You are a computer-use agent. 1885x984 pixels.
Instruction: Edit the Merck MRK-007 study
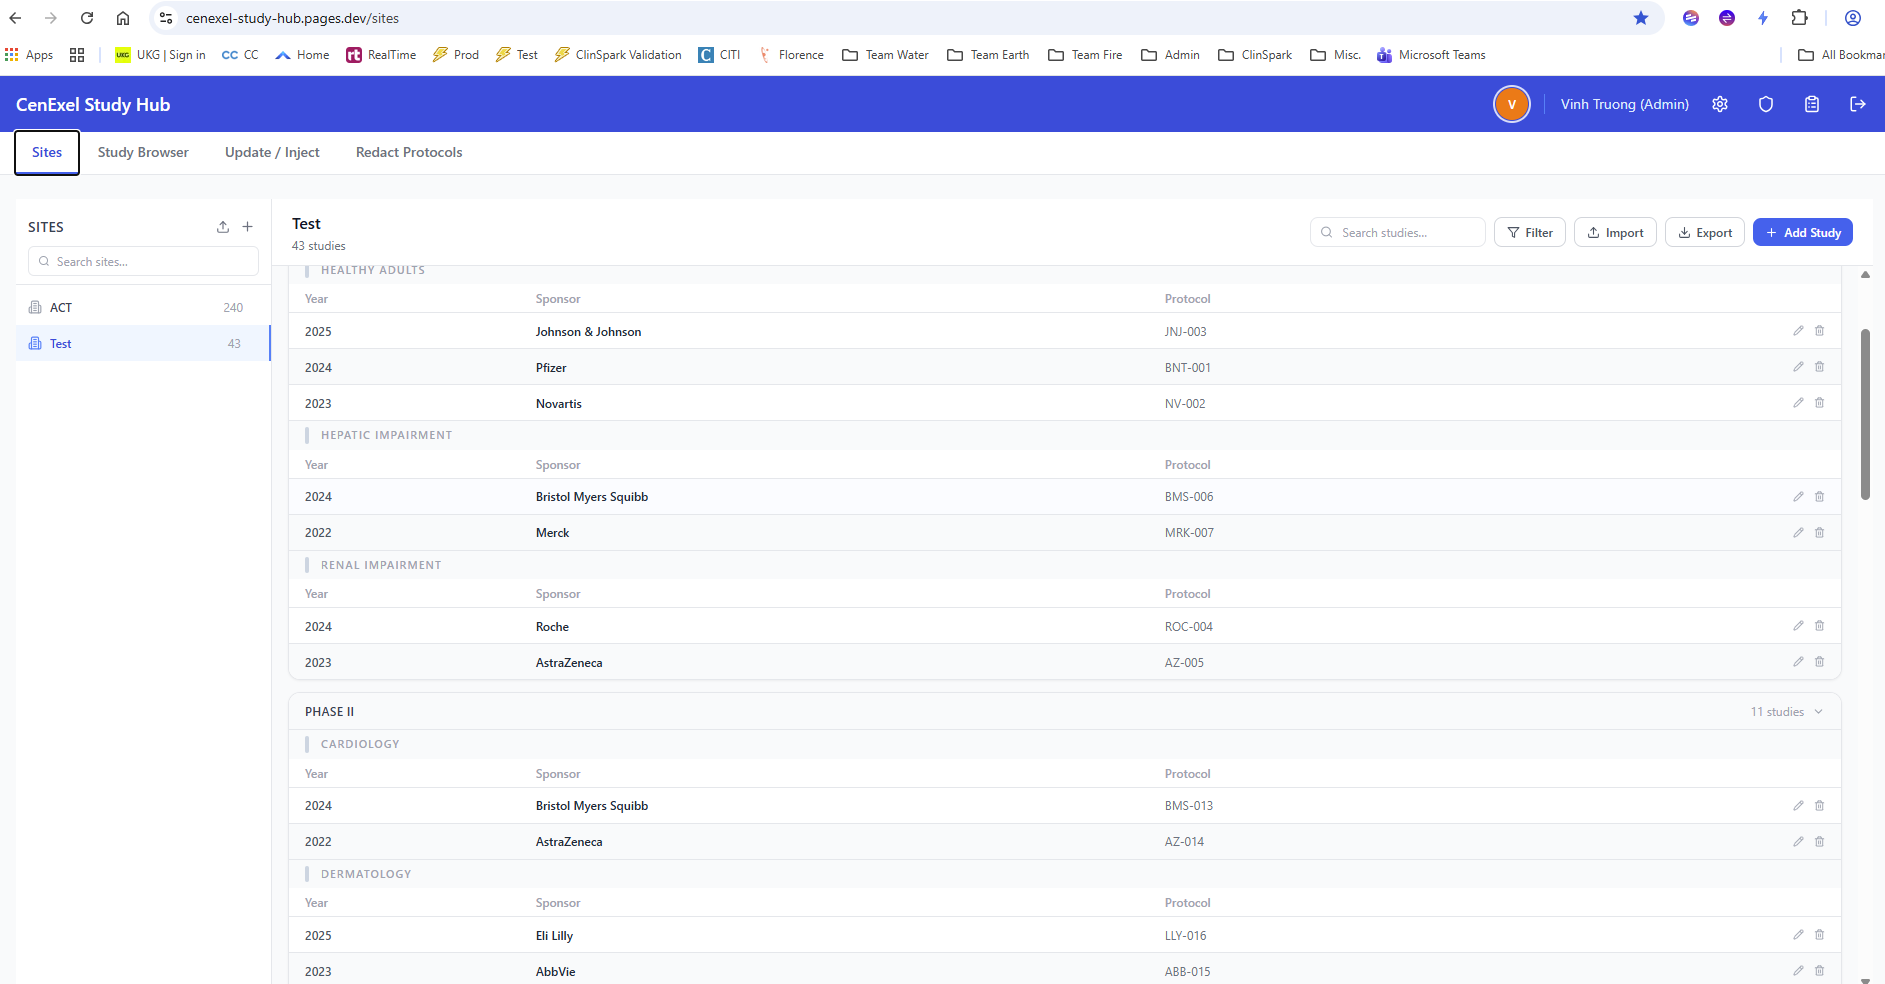coord(1798,533)
